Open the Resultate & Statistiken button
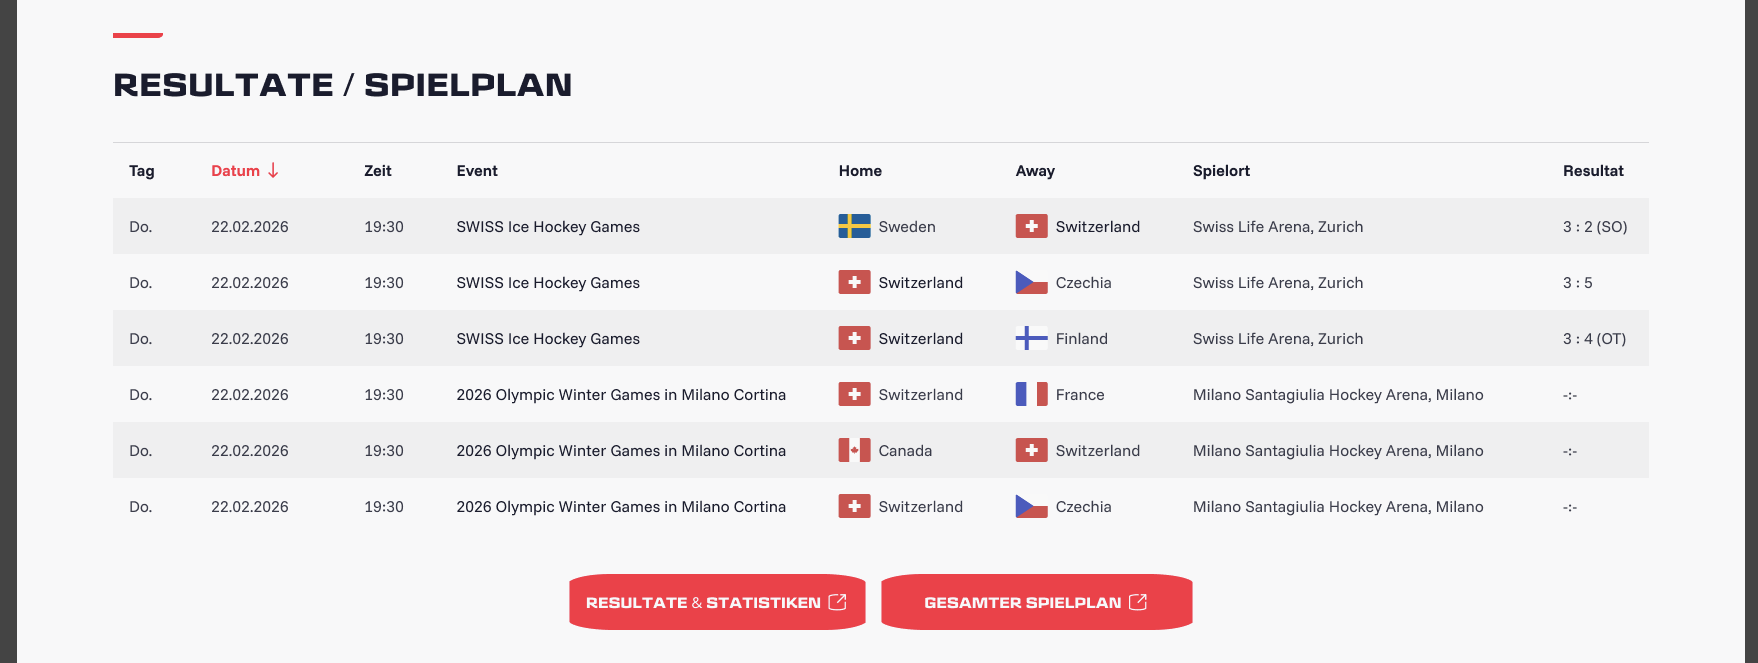This screenshot has height=663, width=1758. pyautogui.click(x=717, y=602)
